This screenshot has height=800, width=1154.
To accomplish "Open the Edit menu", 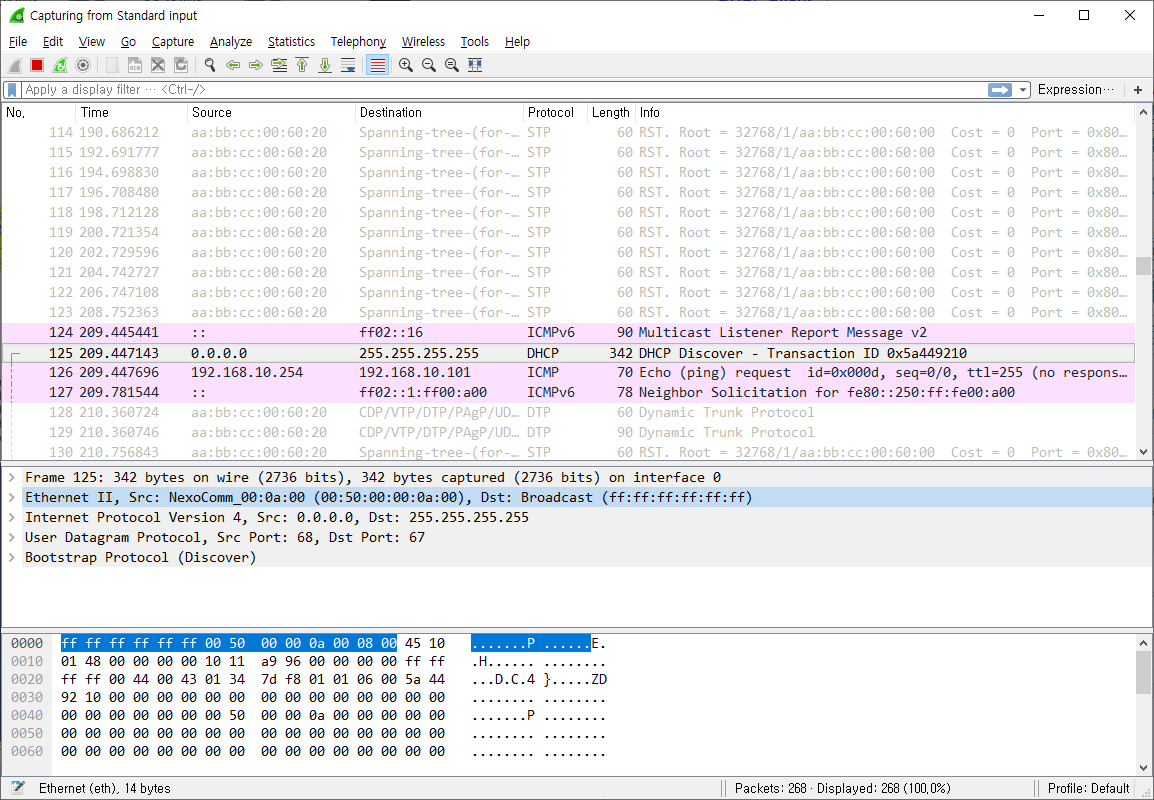I will tap(53, 42).
